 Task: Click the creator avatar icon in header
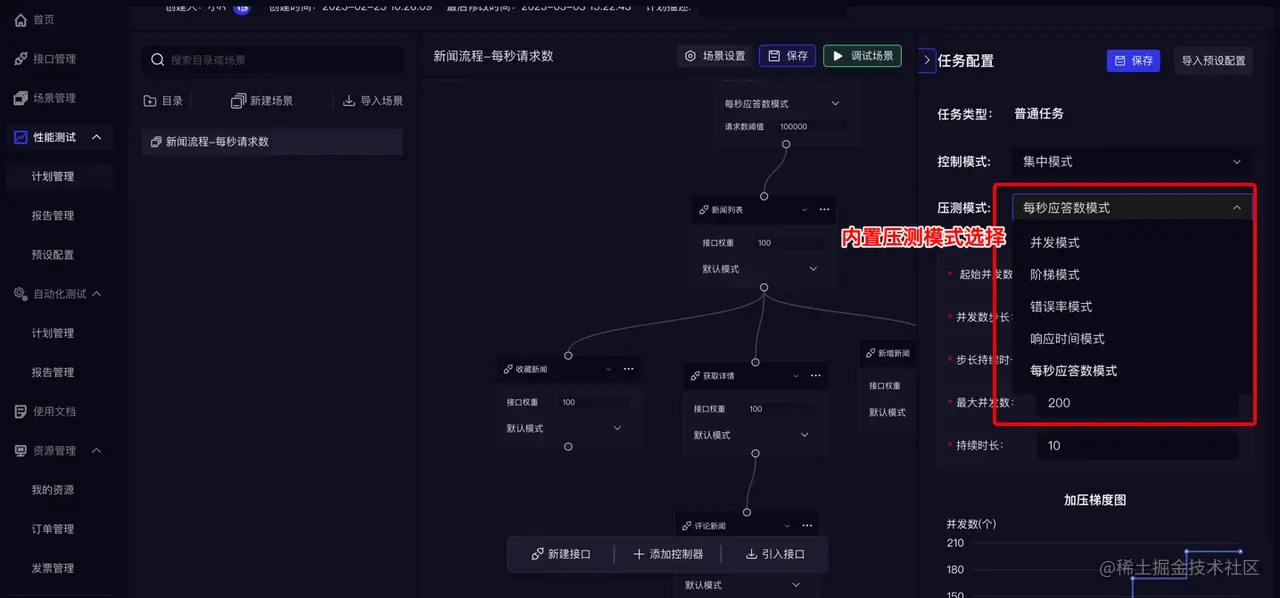[x=242, y=7]
